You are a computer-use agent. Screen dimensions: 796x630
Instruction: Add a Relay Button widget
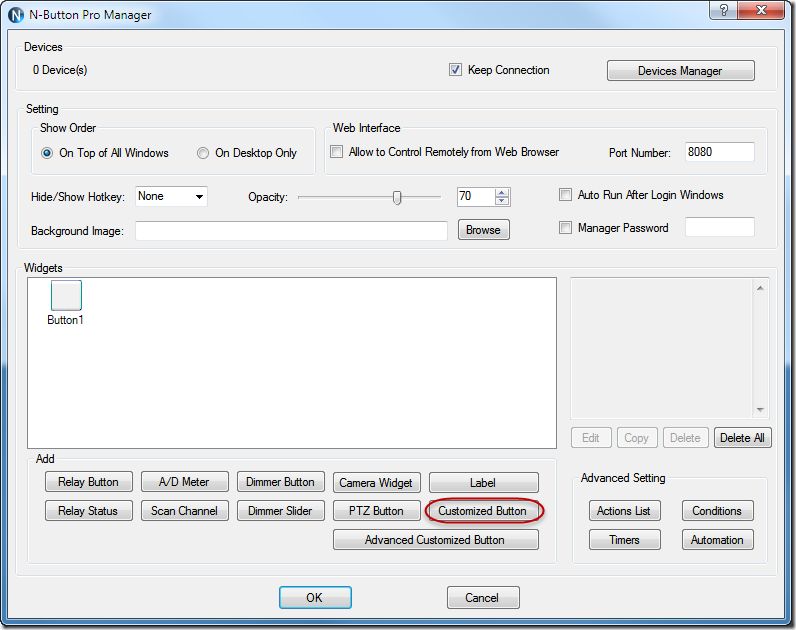[88, 482]
